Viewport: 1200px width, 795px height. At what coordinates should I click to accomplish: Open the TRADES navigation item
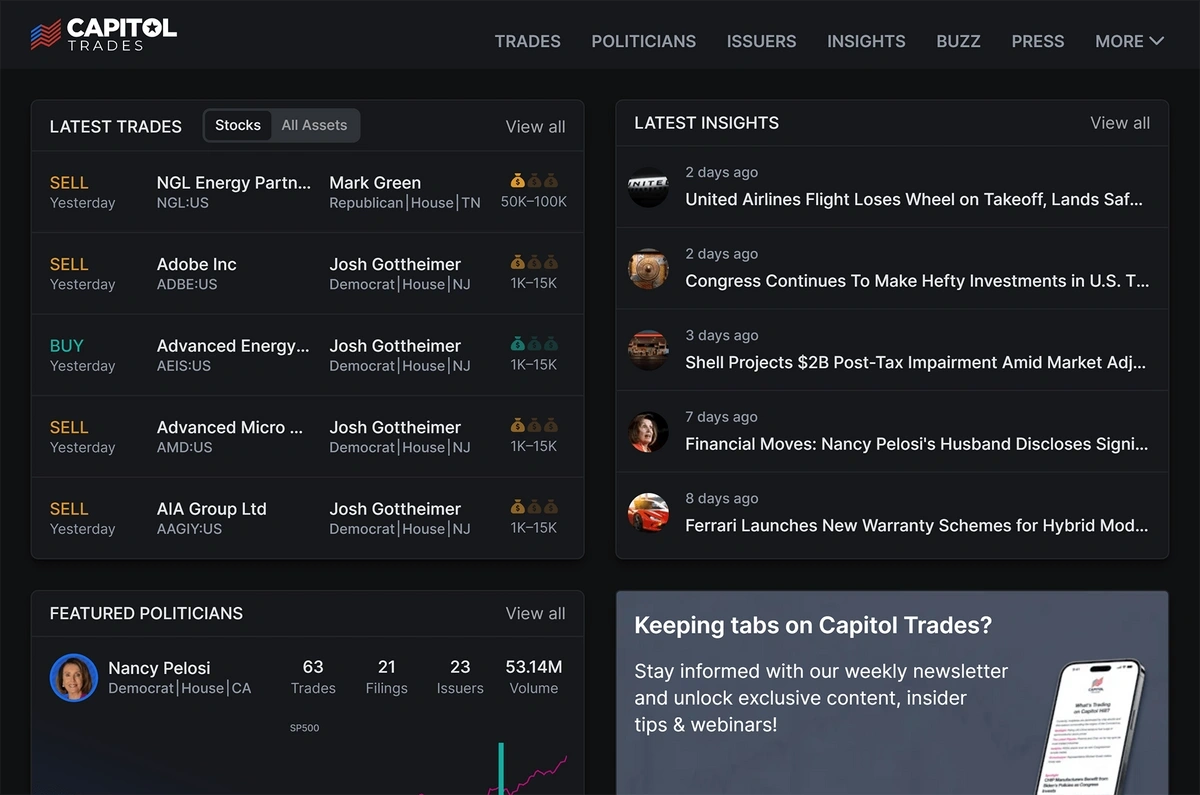click(x=528, y=41)
